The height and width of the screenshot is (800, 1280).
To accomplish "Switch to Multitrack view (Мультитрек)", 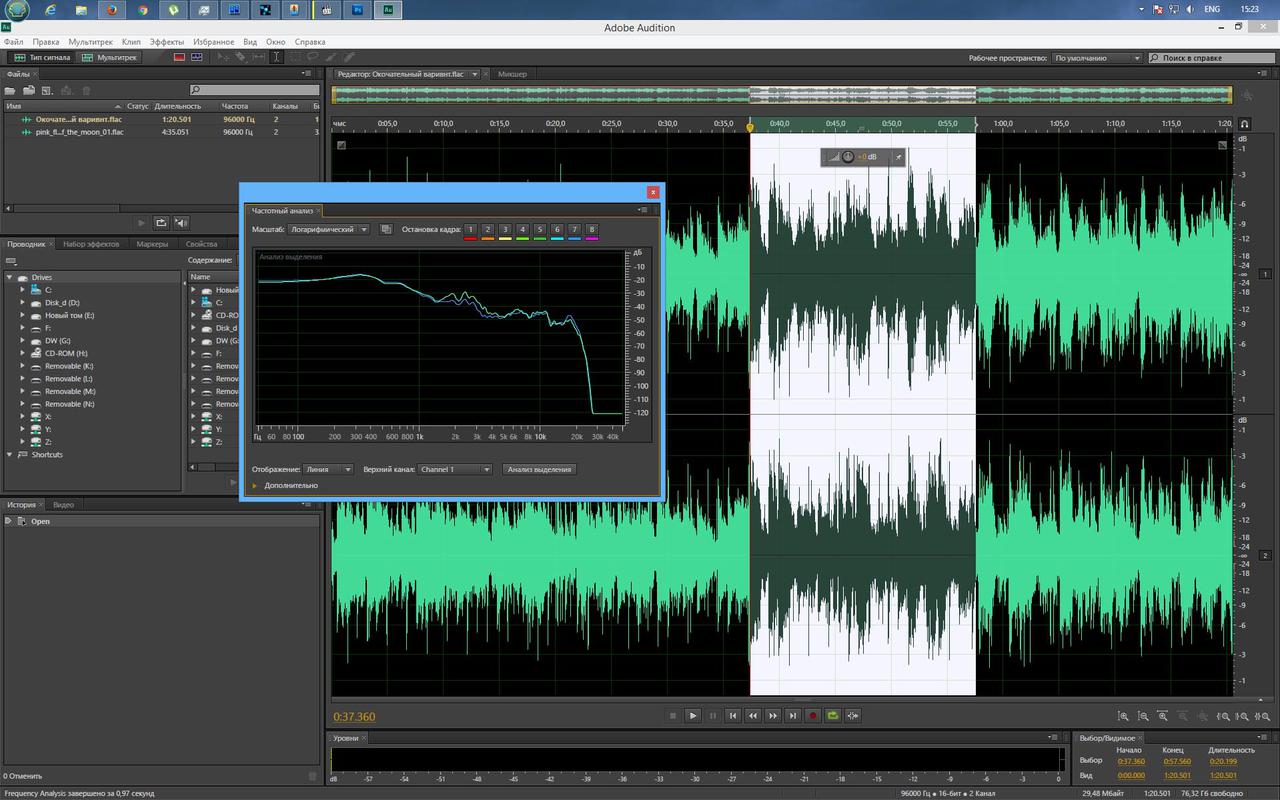I will pos(110,57).
